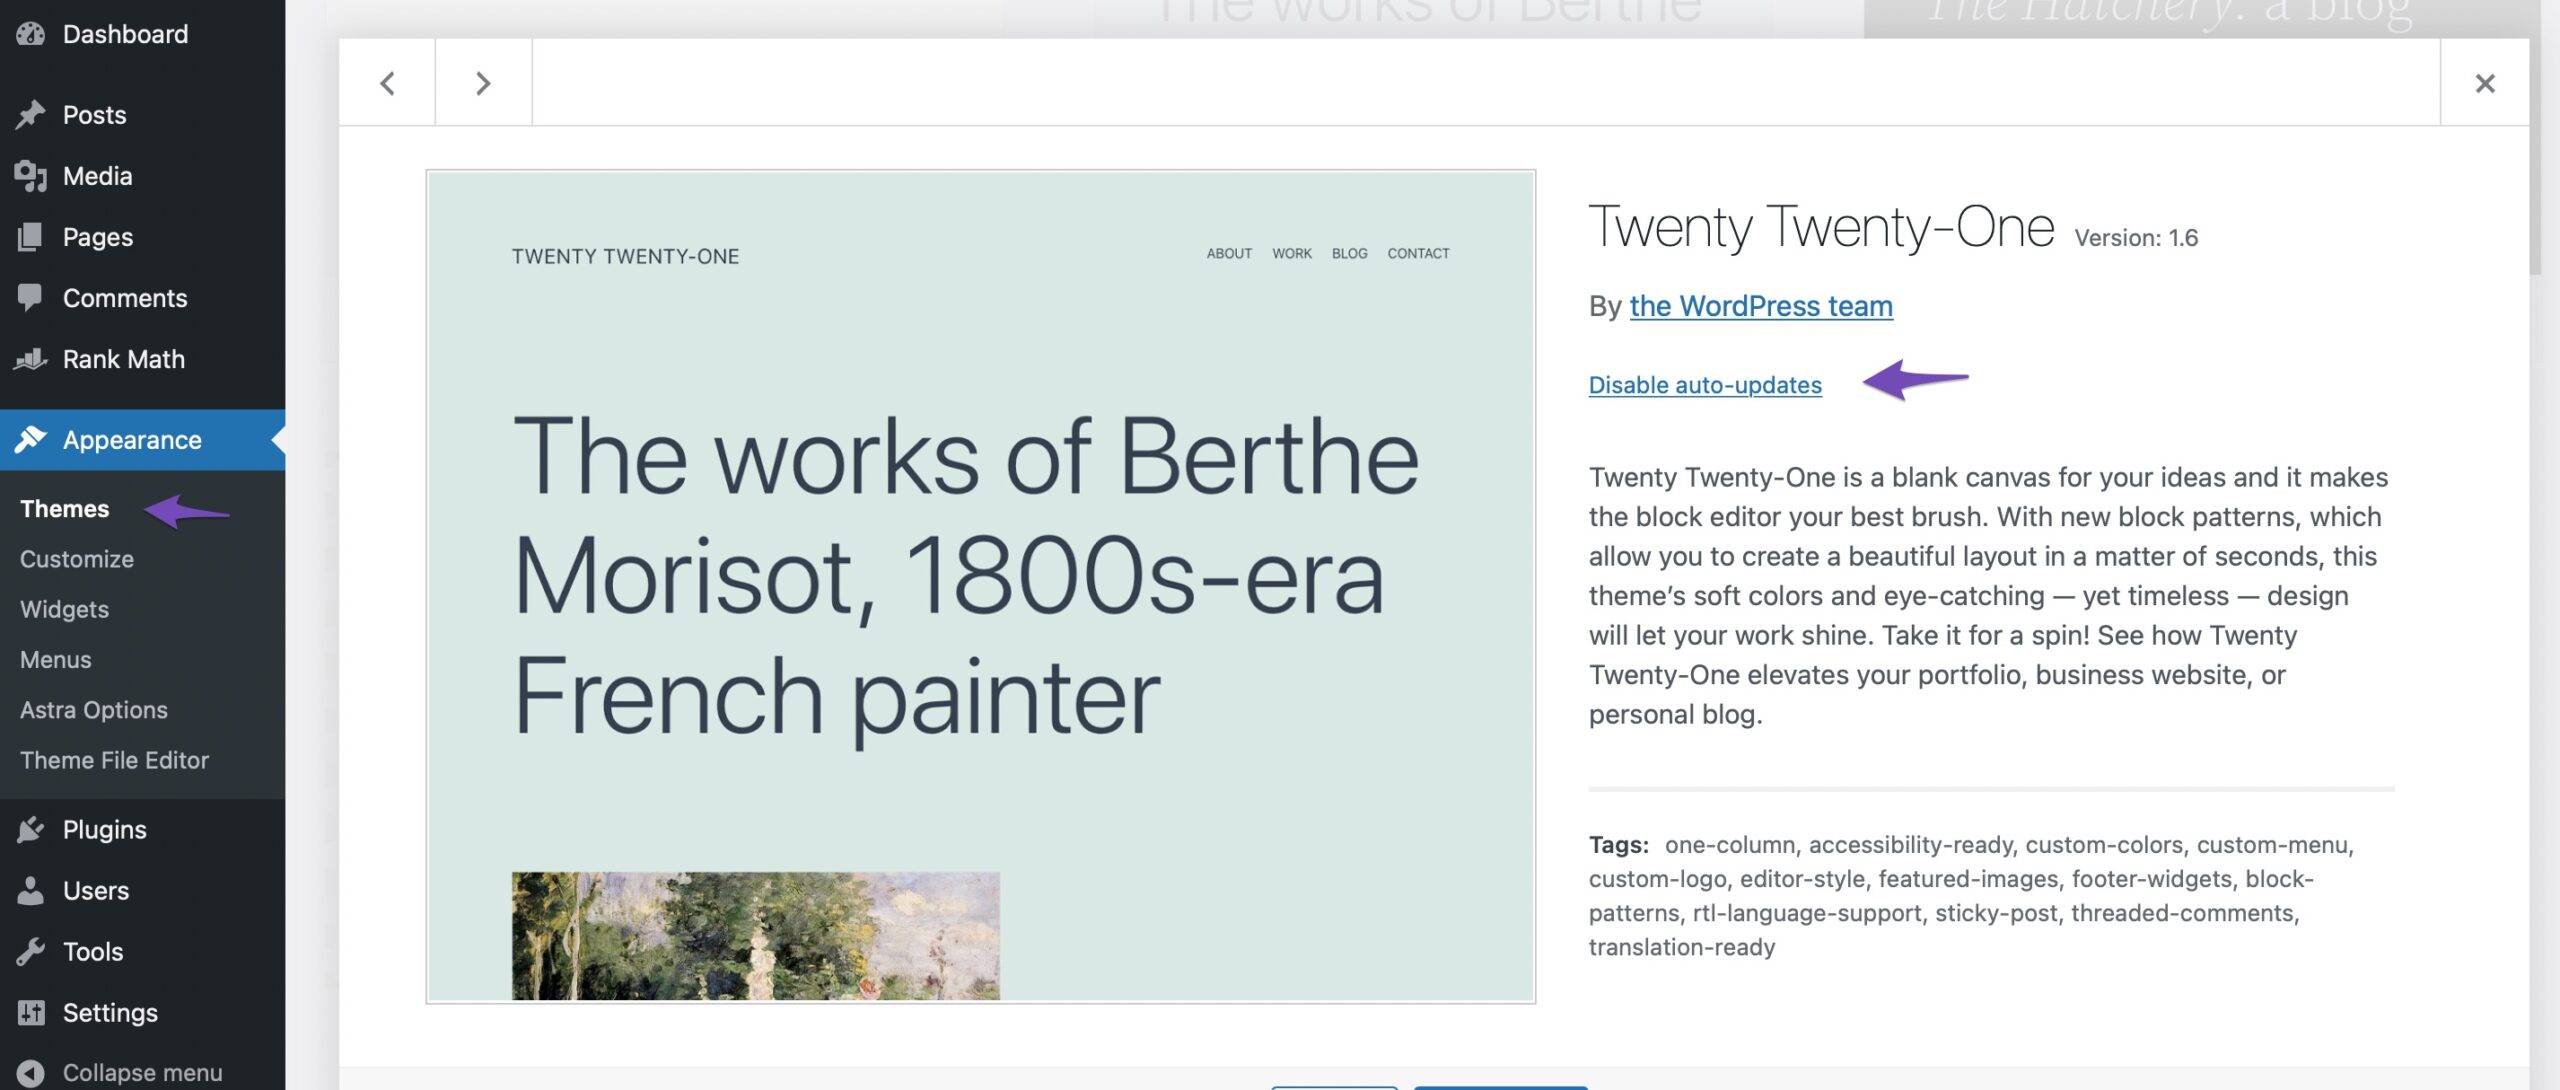Open Customize under Appearance menu
The height and width of the screenshot is (1090, 2560).
coord(77,558)
